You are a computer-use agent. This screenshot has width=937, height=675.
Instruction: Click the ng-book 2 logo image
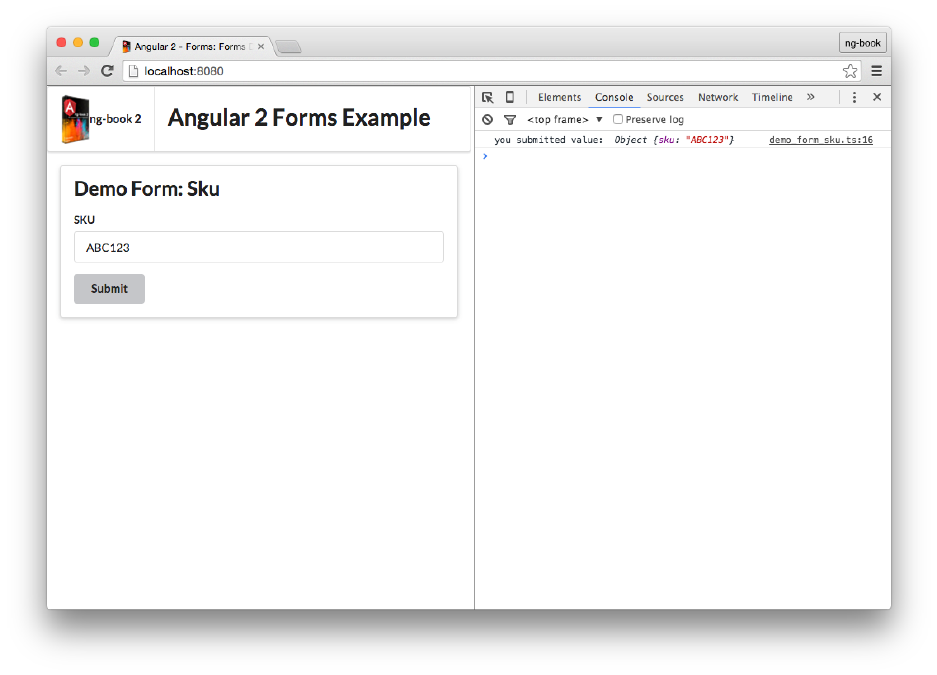point(75,119)
